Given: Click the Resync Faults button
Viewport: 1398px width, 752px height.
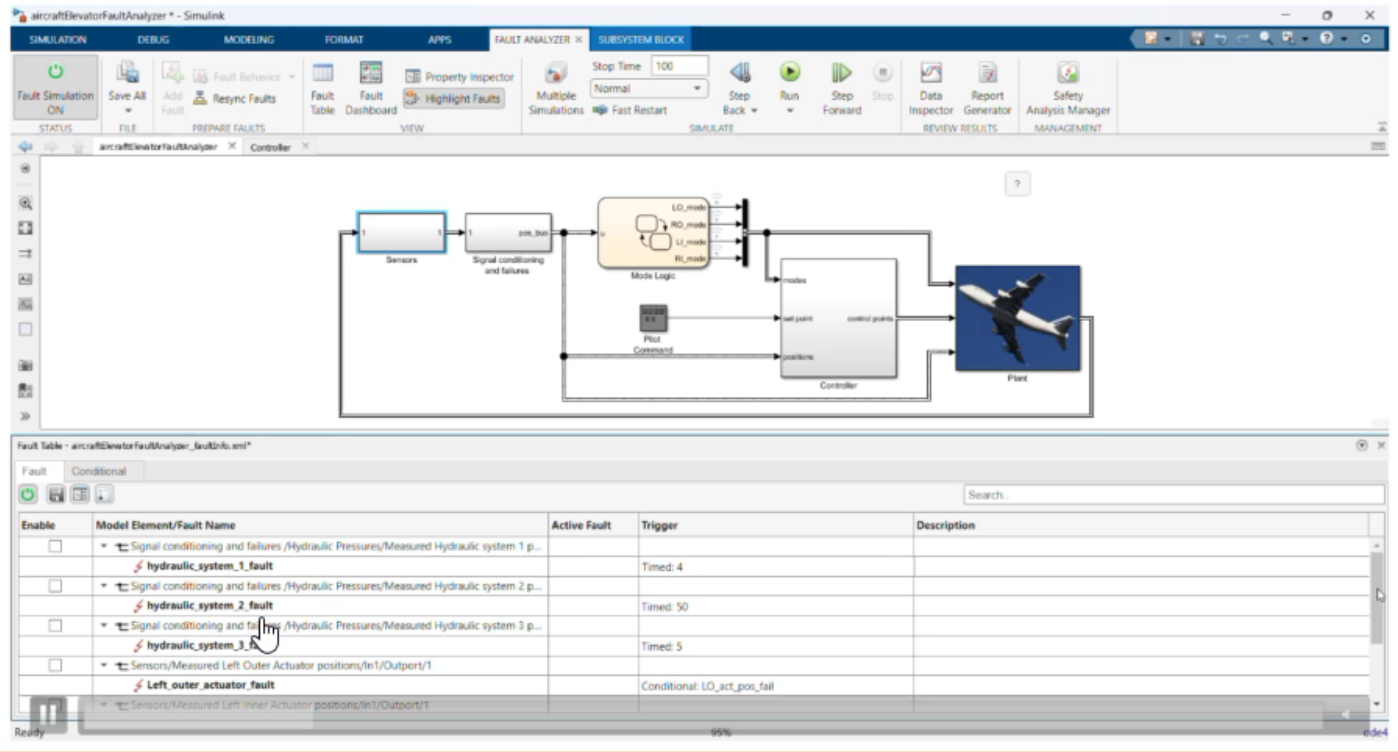Looking at the screenshot, I should coord(234,99).
